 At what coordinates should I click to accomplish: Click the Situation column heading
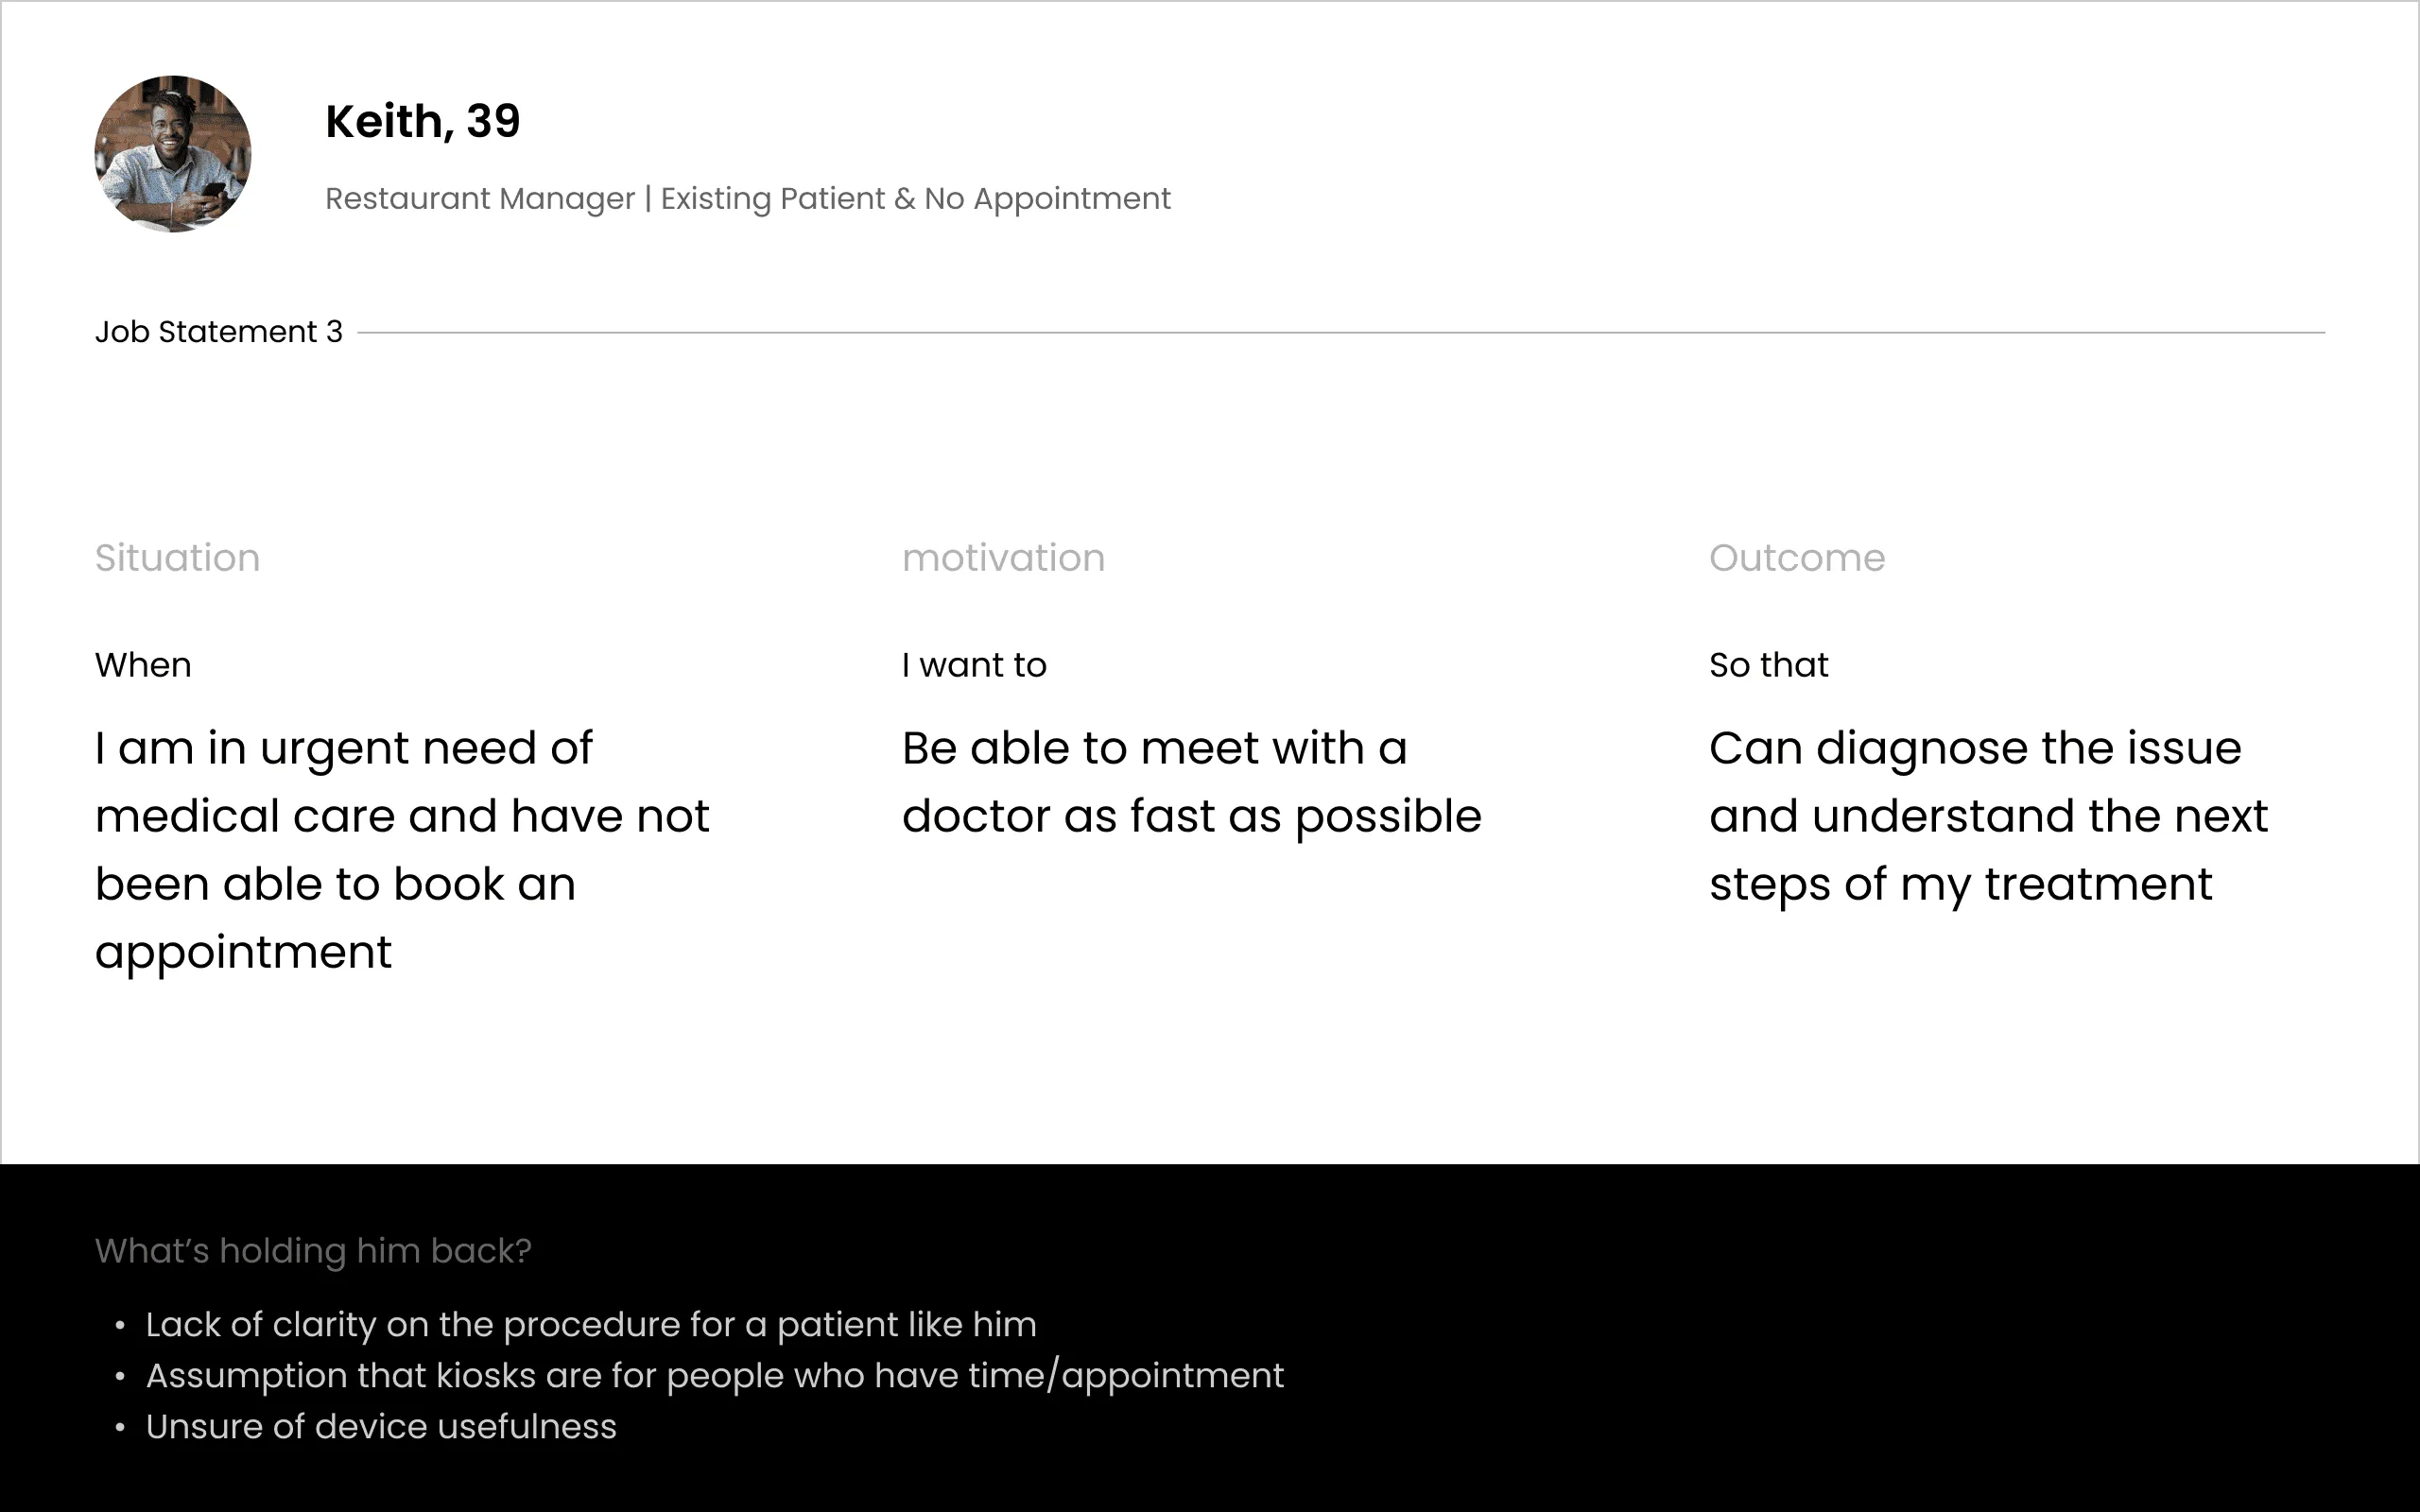pos(177,557)
